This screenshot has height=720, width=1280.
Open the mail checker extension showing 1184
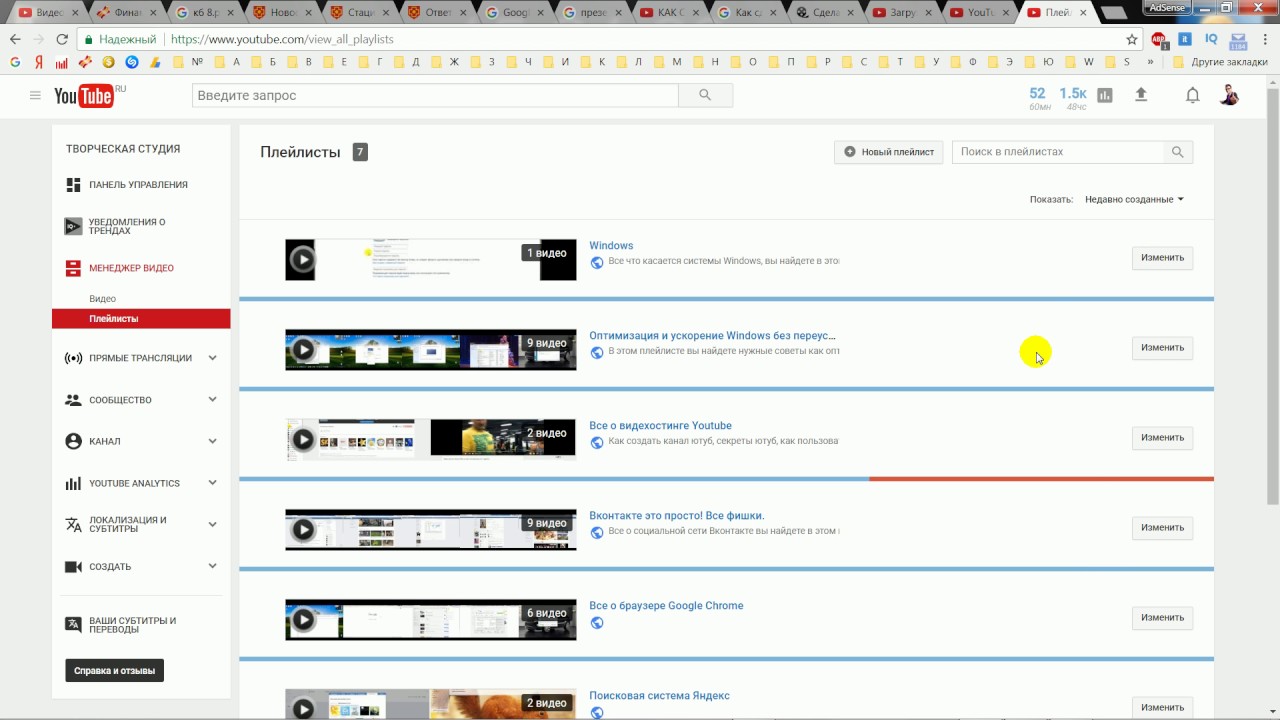point(1238,40)
